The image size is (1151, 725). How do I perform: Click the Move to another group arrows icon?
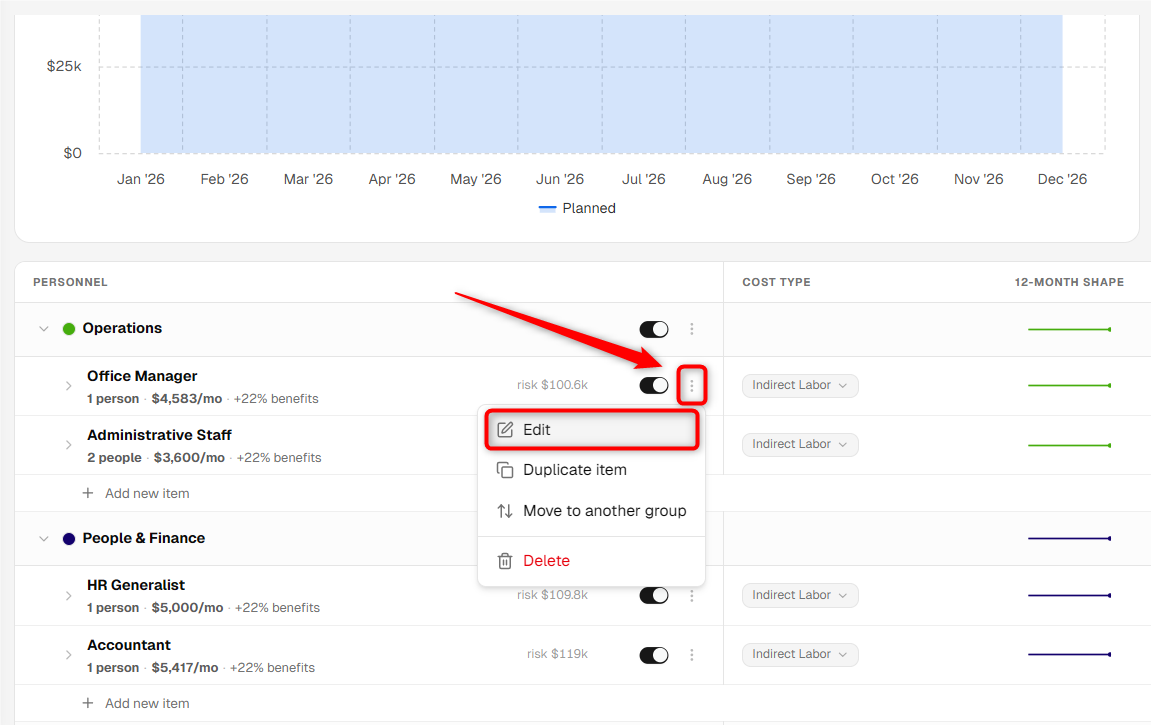point(505,511)
